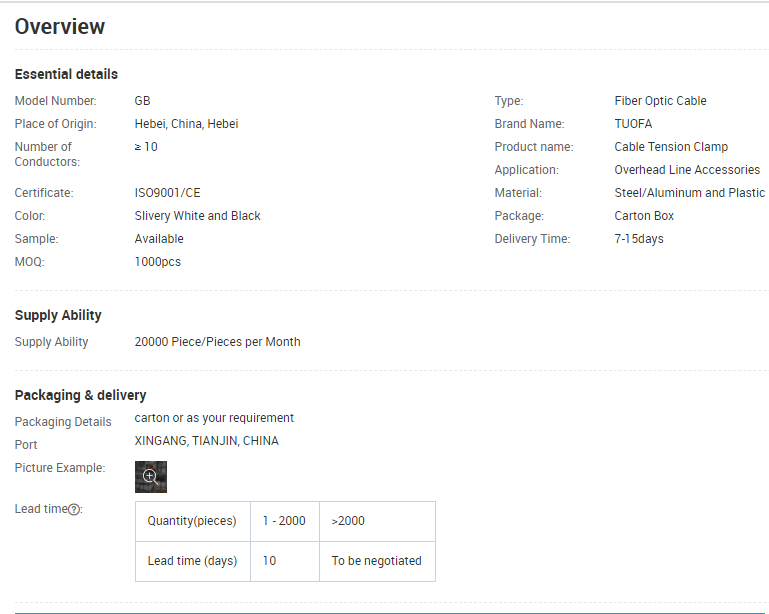769x614 pixels.
Task: Click the 'Number of Conductors:' label
Action: [x=47, y=154]
